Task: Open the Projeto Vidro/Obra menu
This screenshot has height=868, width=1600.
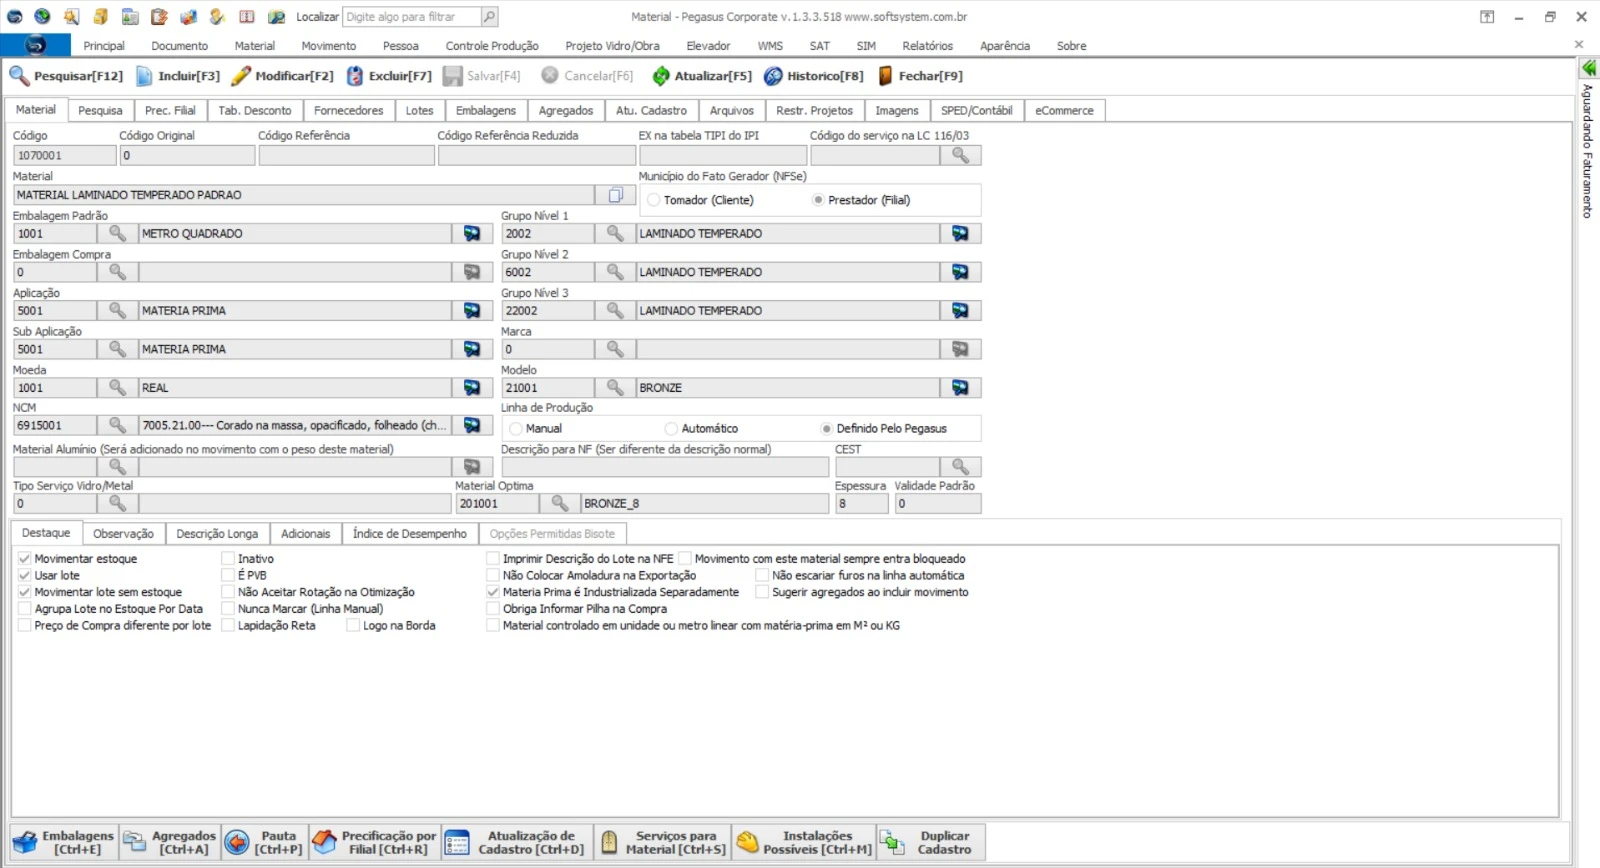Action: coord(612,46)
